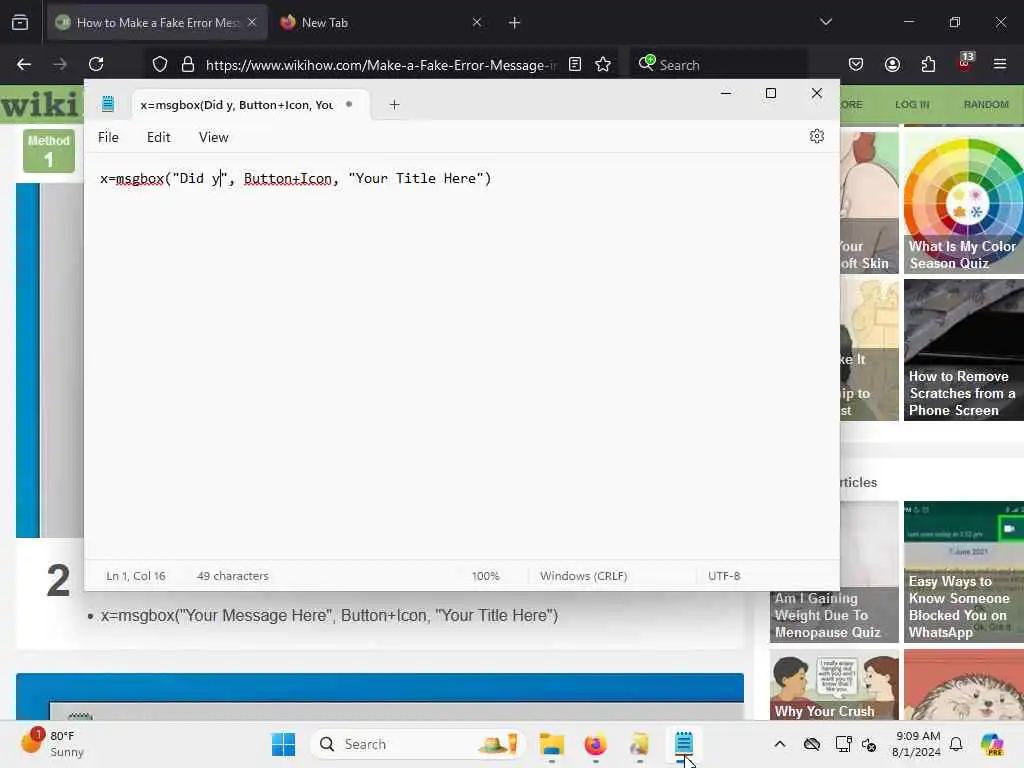Click the Ln 1, Col 16 status entry

136,576
